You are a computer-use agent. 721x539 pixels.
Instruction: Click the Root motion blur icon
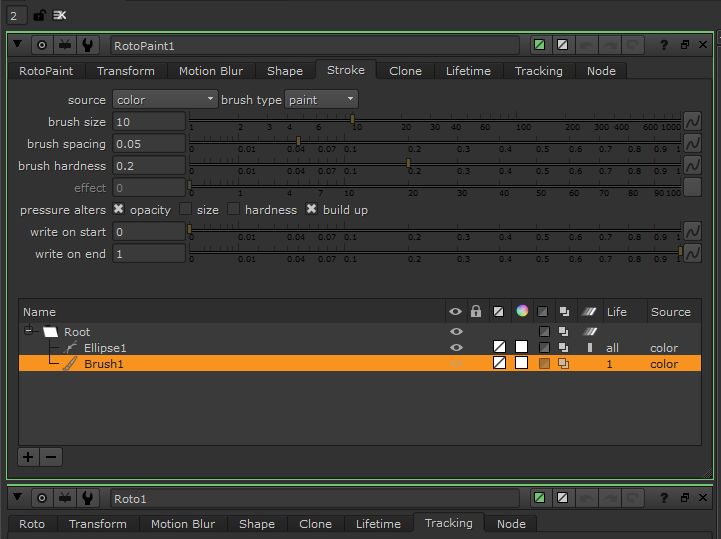590,332
